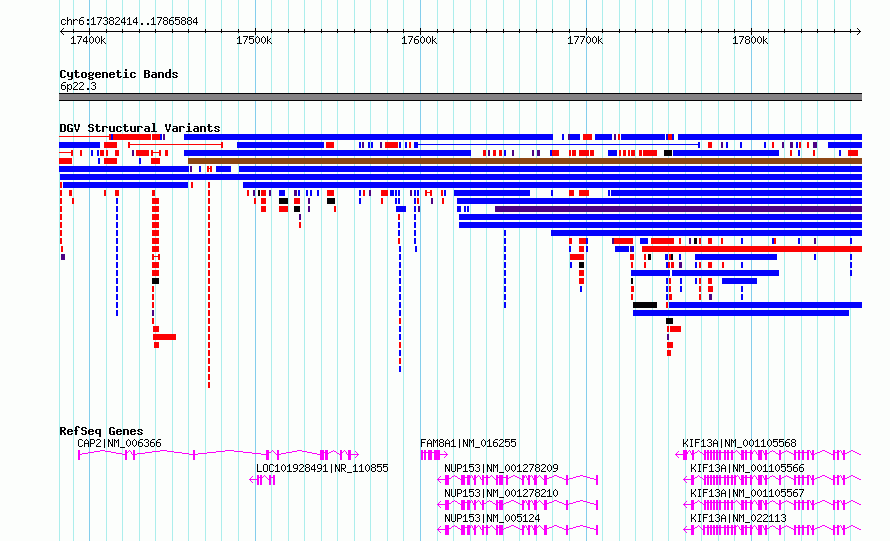Click the LOC101928491|NR_110855 label
Viewport: 890px width, 541px height.
322,468
